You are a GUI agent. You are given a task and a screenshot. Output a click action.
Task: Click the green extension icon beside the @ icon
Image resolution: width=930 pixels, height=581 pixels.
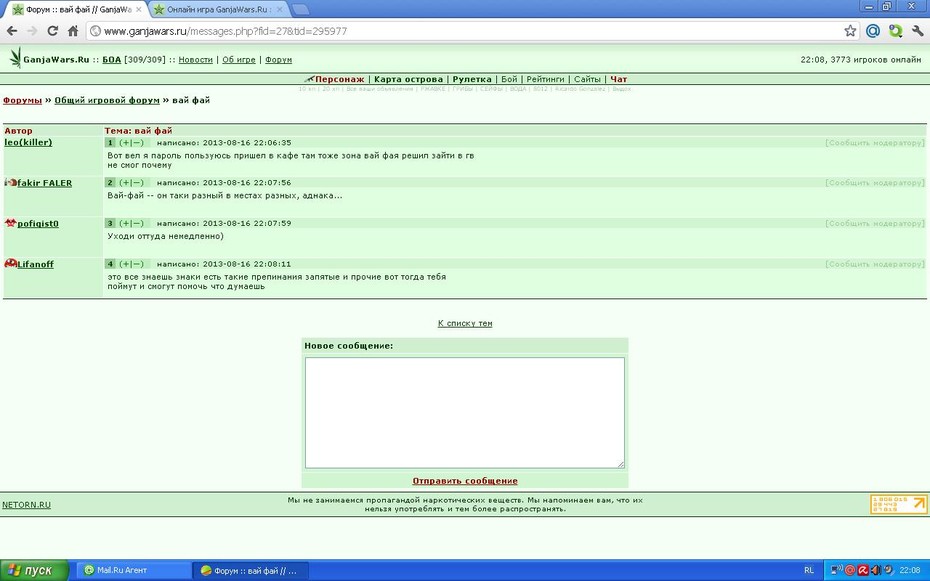point(895,31)
